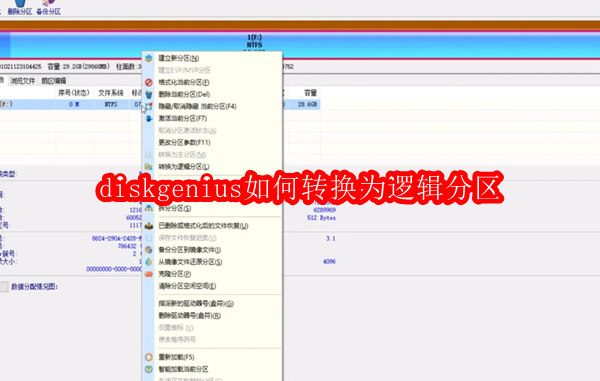Screen dimensions: 600x381
Task: Click the 建立新分区 layered-box icon
Action: tap(149, 58)
